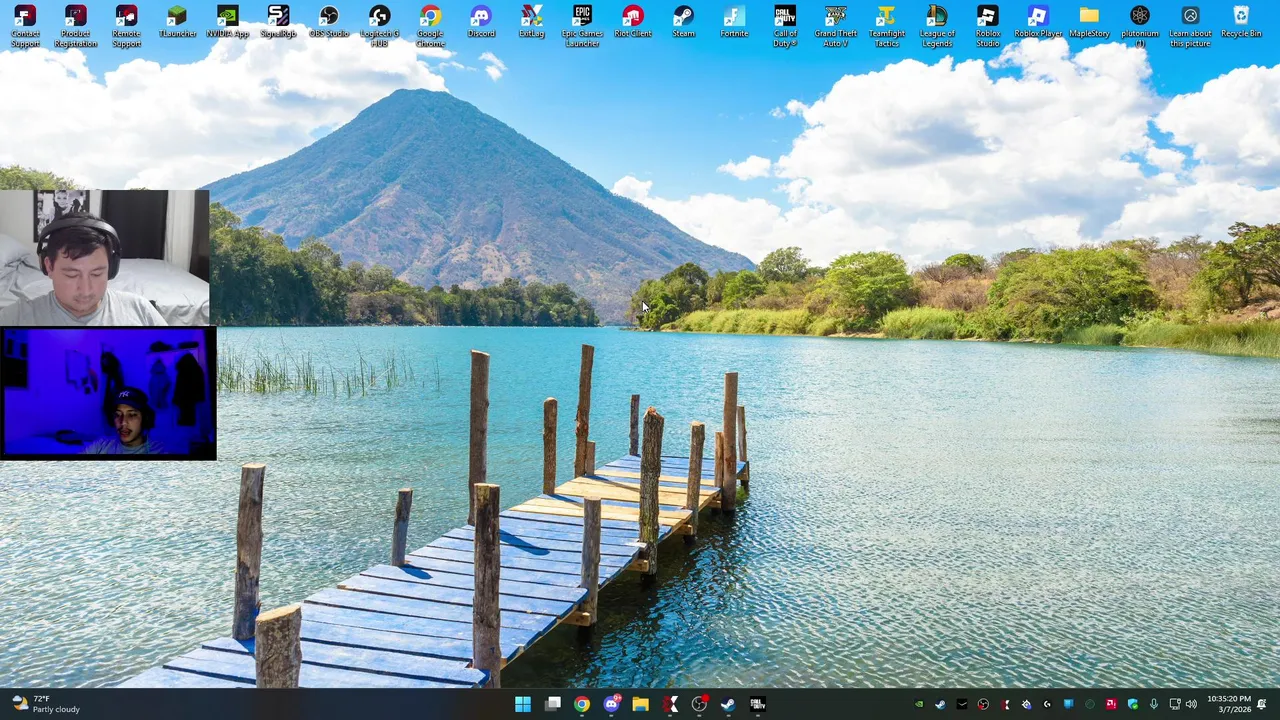Open the weather widget showing Partly cloudy

45,705
